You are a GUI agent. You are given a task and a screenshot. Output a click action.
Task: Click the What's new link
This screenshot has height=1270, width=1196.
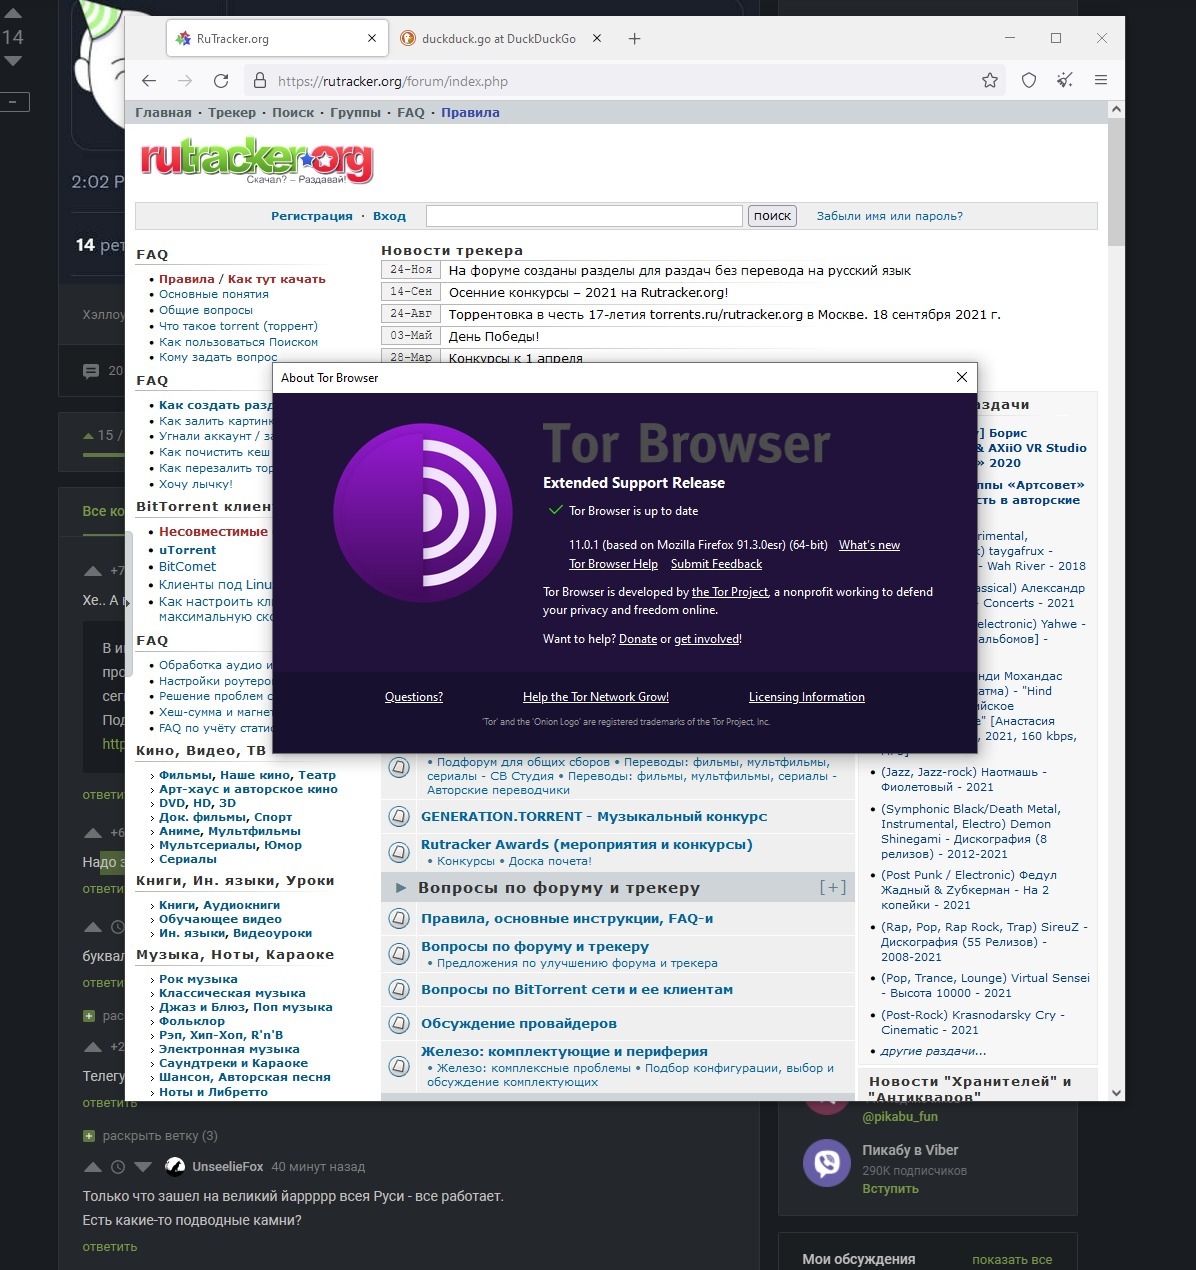tap(869, 545)
